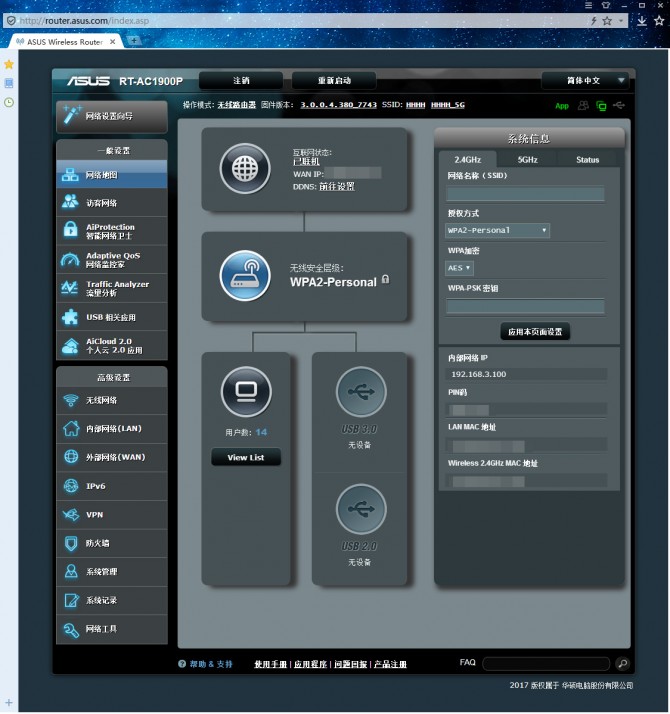The width and height of the screenshot is (670, 714).
Task: Open Traffic Analyzer chart icon
Action: tap(70, 287)
